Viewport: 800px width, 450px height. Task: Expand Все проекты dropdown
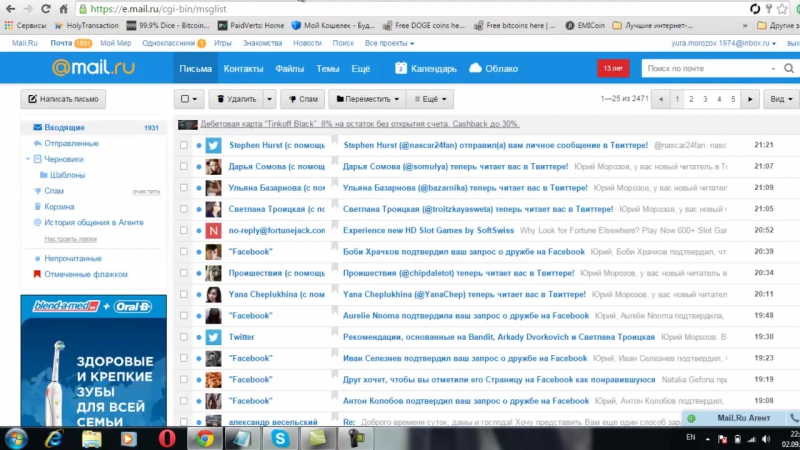(389, 43)
